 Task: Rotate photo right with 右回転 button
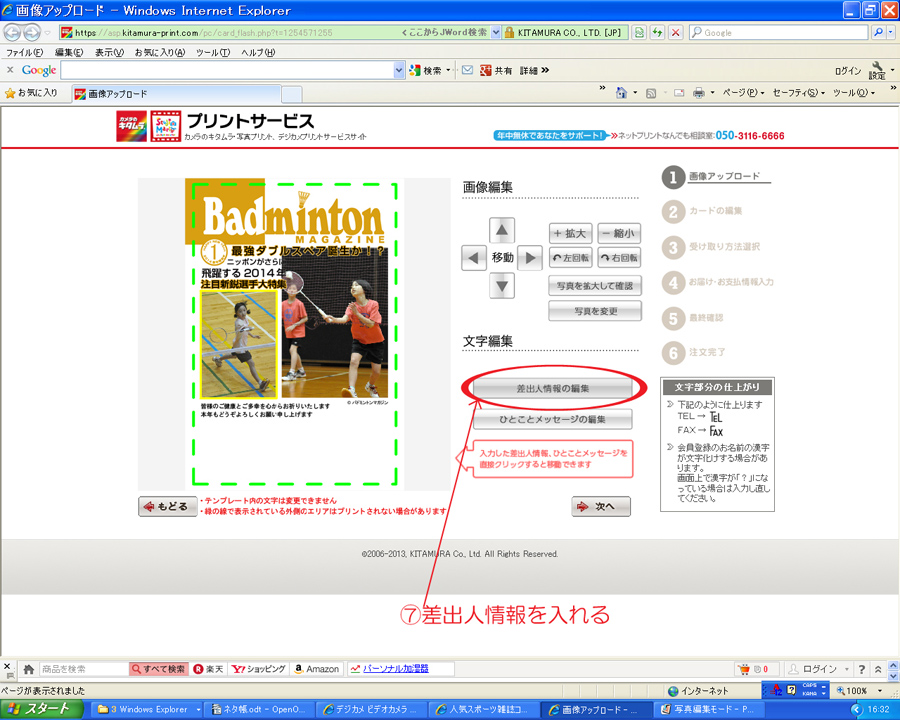[x=619, y=258]
